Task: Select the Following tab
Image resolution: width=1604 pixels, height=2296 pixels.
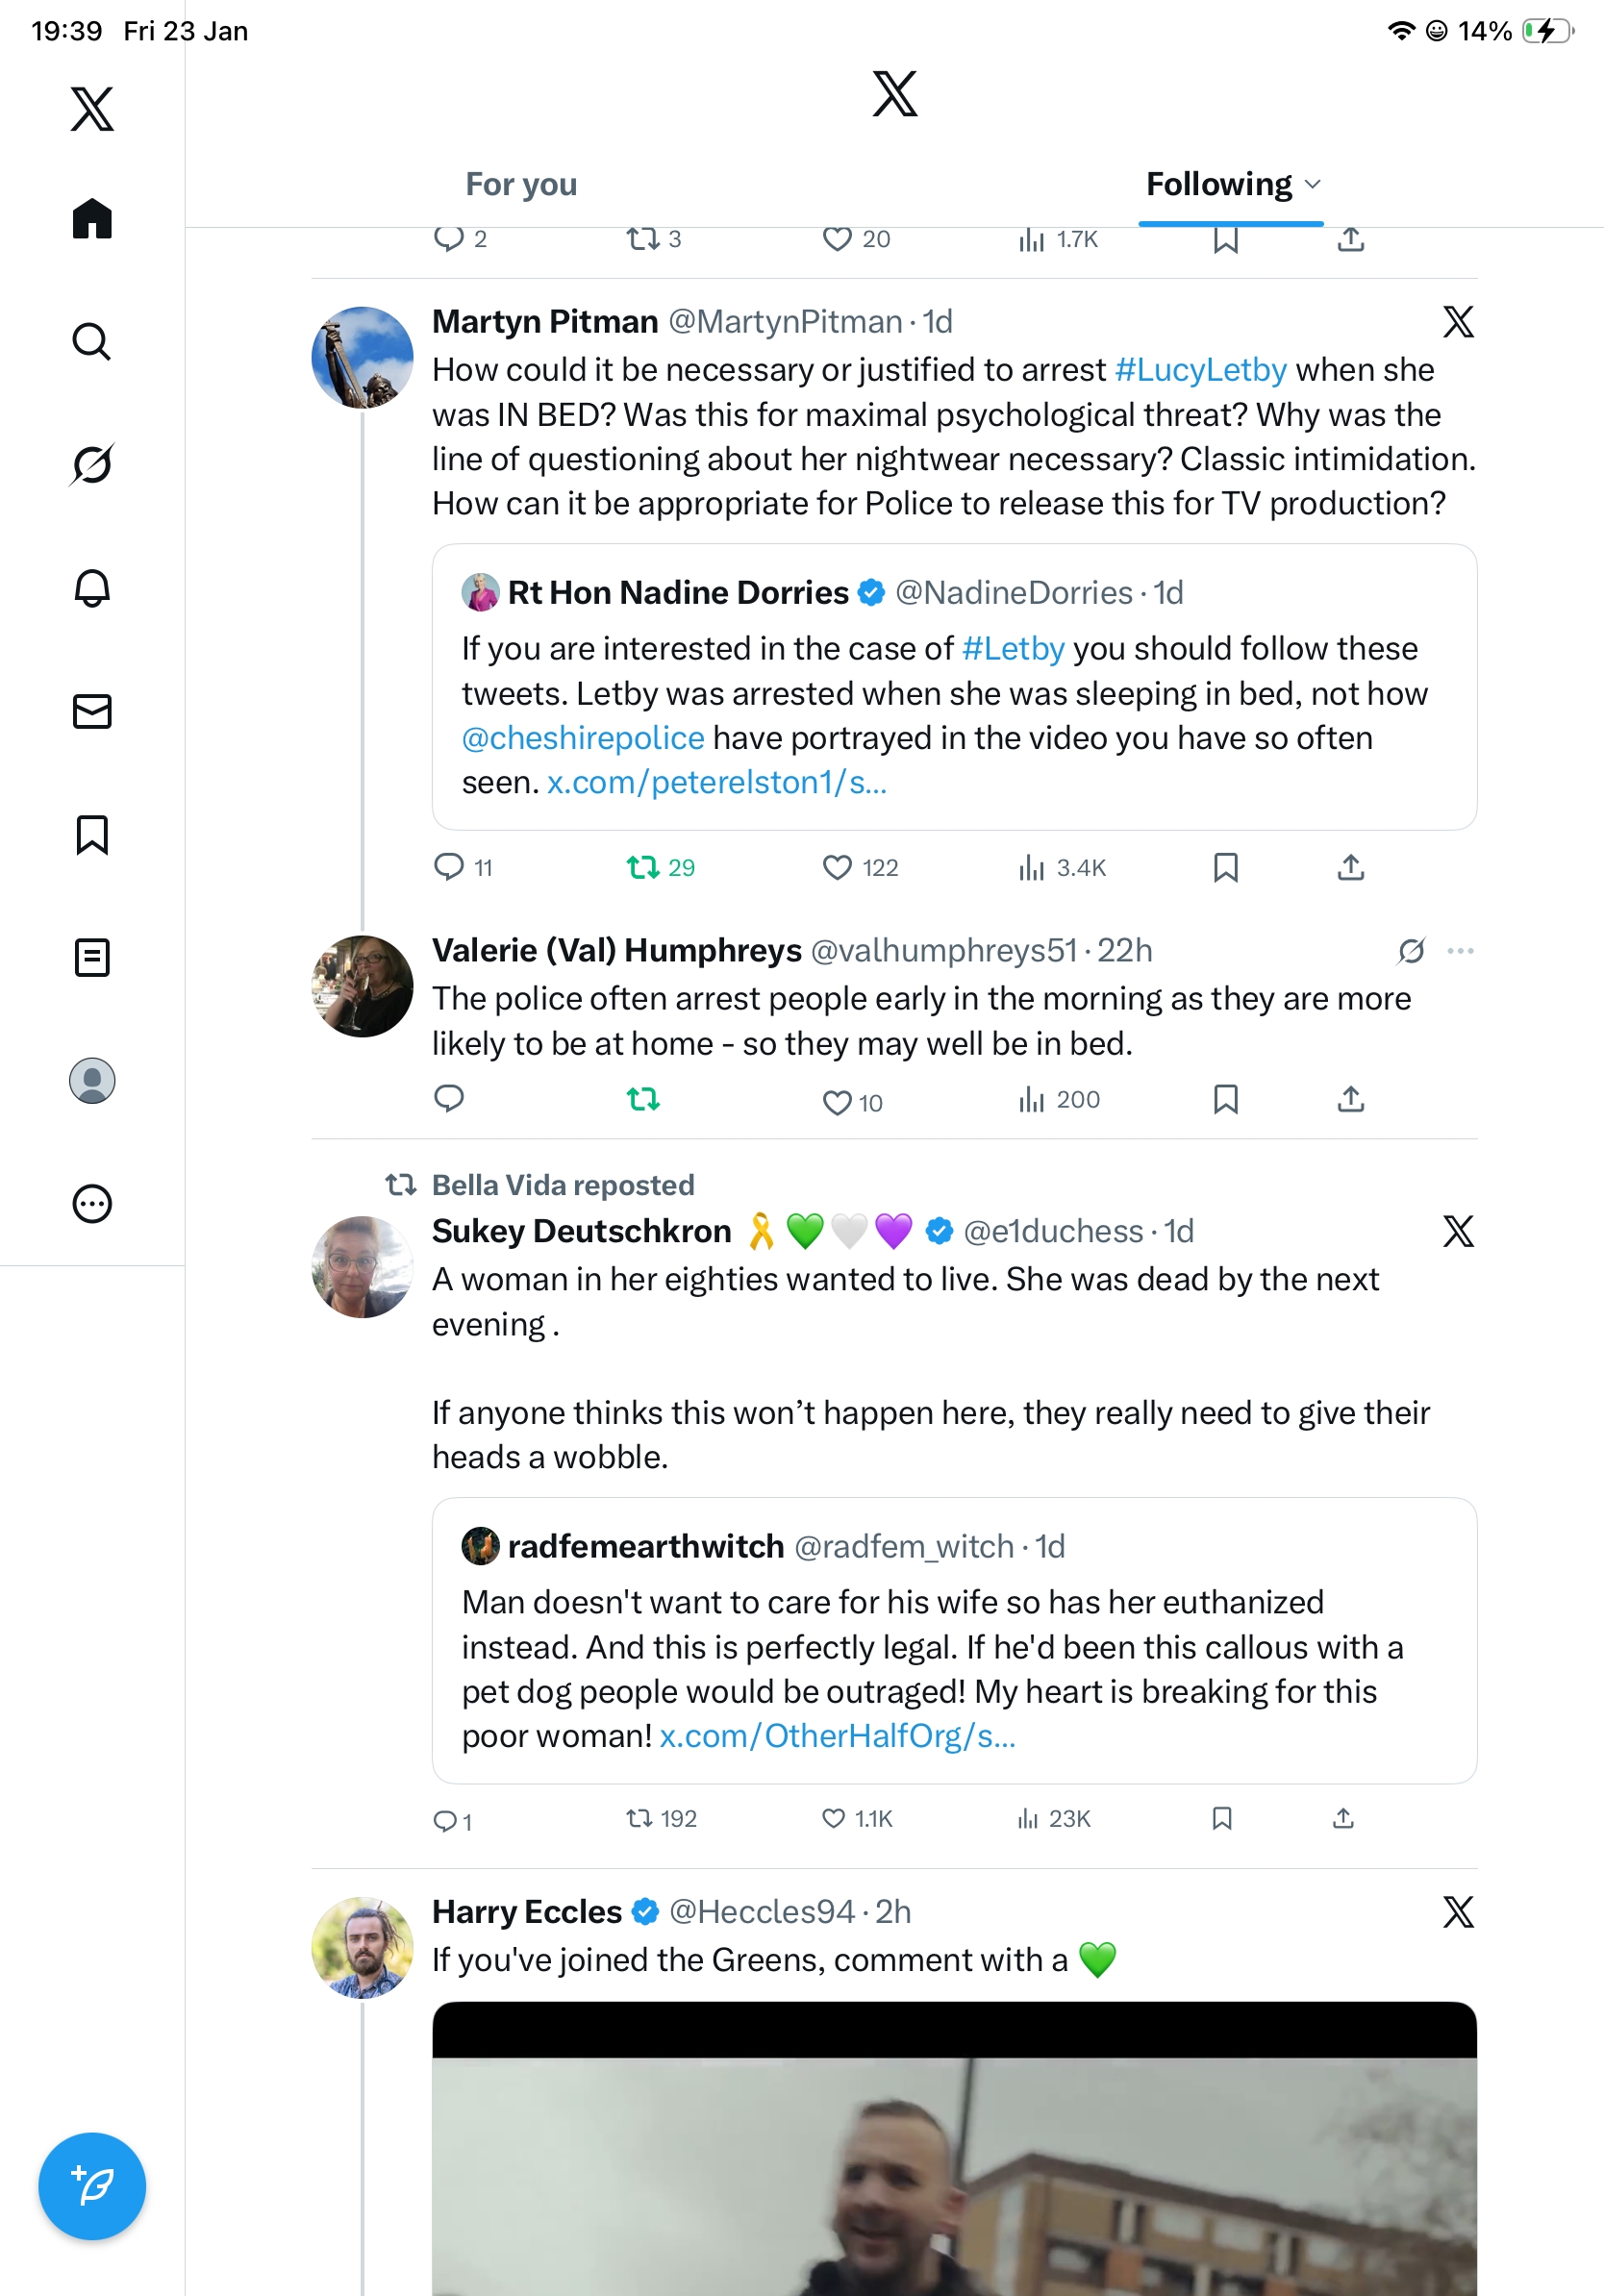Action: click(x=1218, y=184)
